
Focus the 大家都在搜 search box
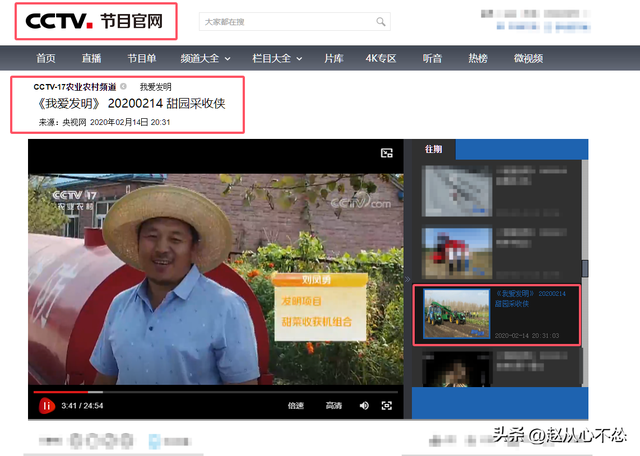coord(294,22)
